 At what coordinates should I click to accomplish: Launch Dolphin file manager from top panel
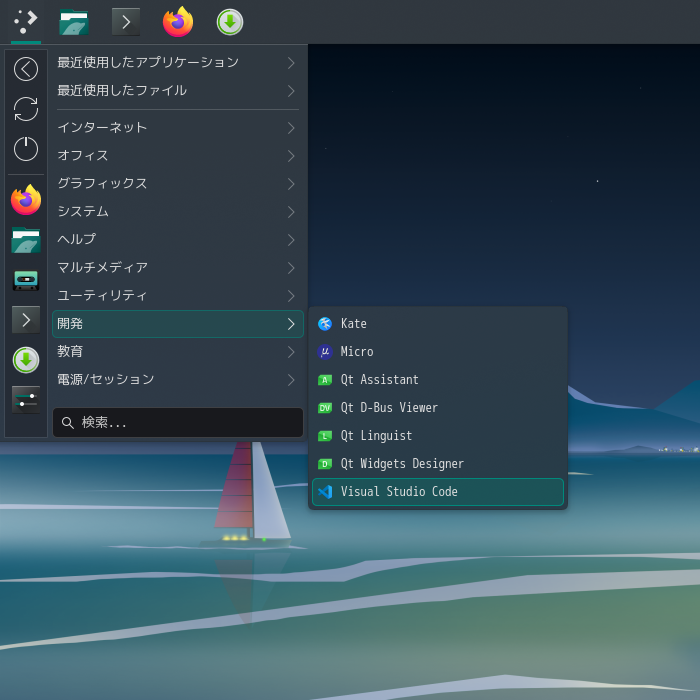click(x=74, y=21)
